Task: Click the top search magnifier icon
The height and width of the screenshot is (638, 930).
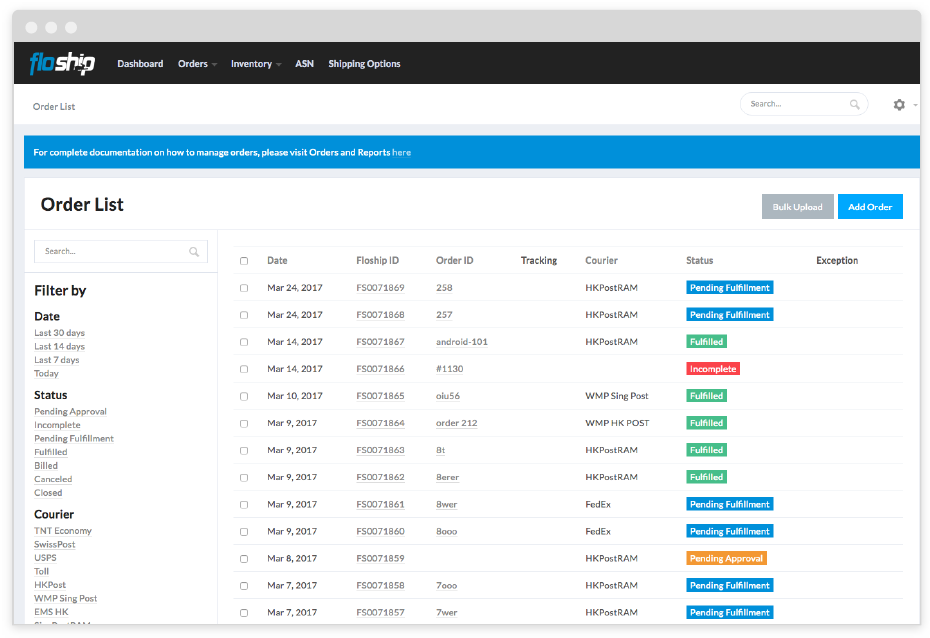Action: click(x=854, y=104)
